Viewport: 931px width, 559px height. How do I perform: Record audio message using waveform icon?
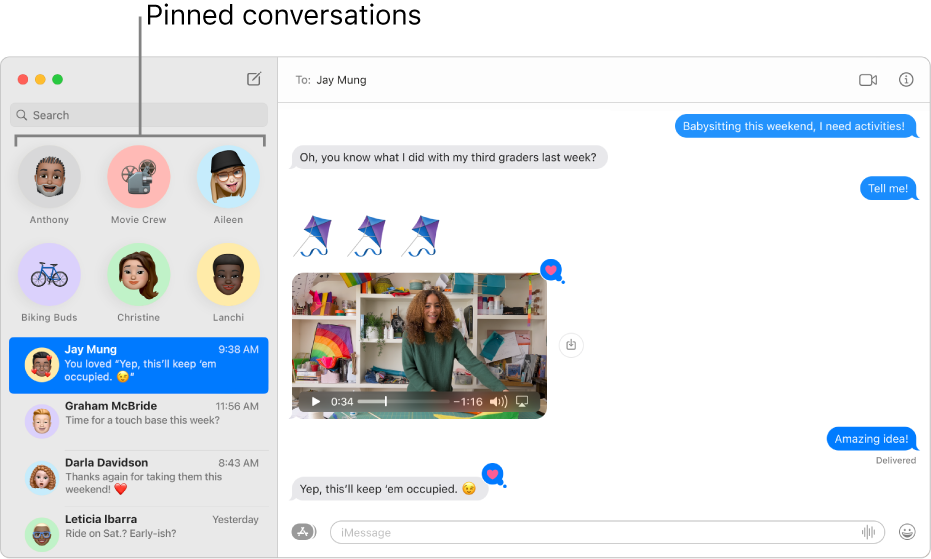coord(868,532)
